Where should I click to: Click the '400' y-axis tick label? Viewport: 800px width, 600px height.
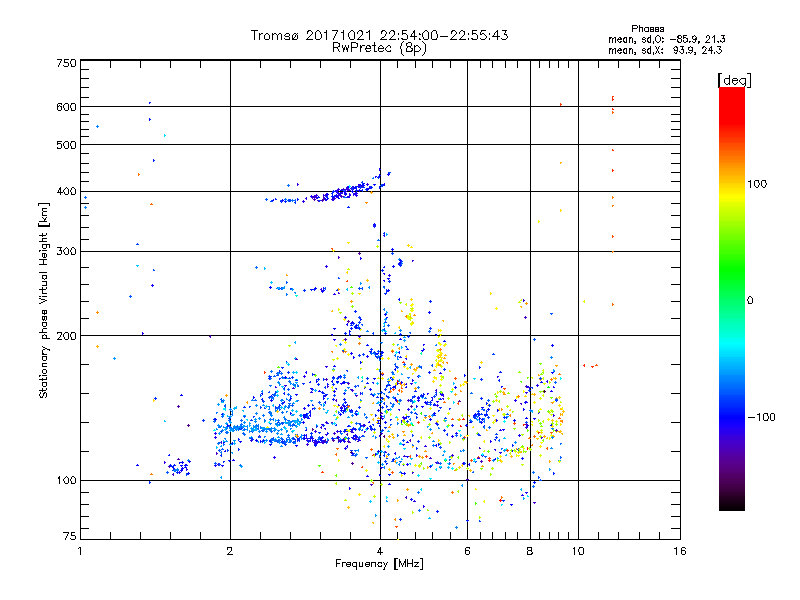[x=66, y=192]
